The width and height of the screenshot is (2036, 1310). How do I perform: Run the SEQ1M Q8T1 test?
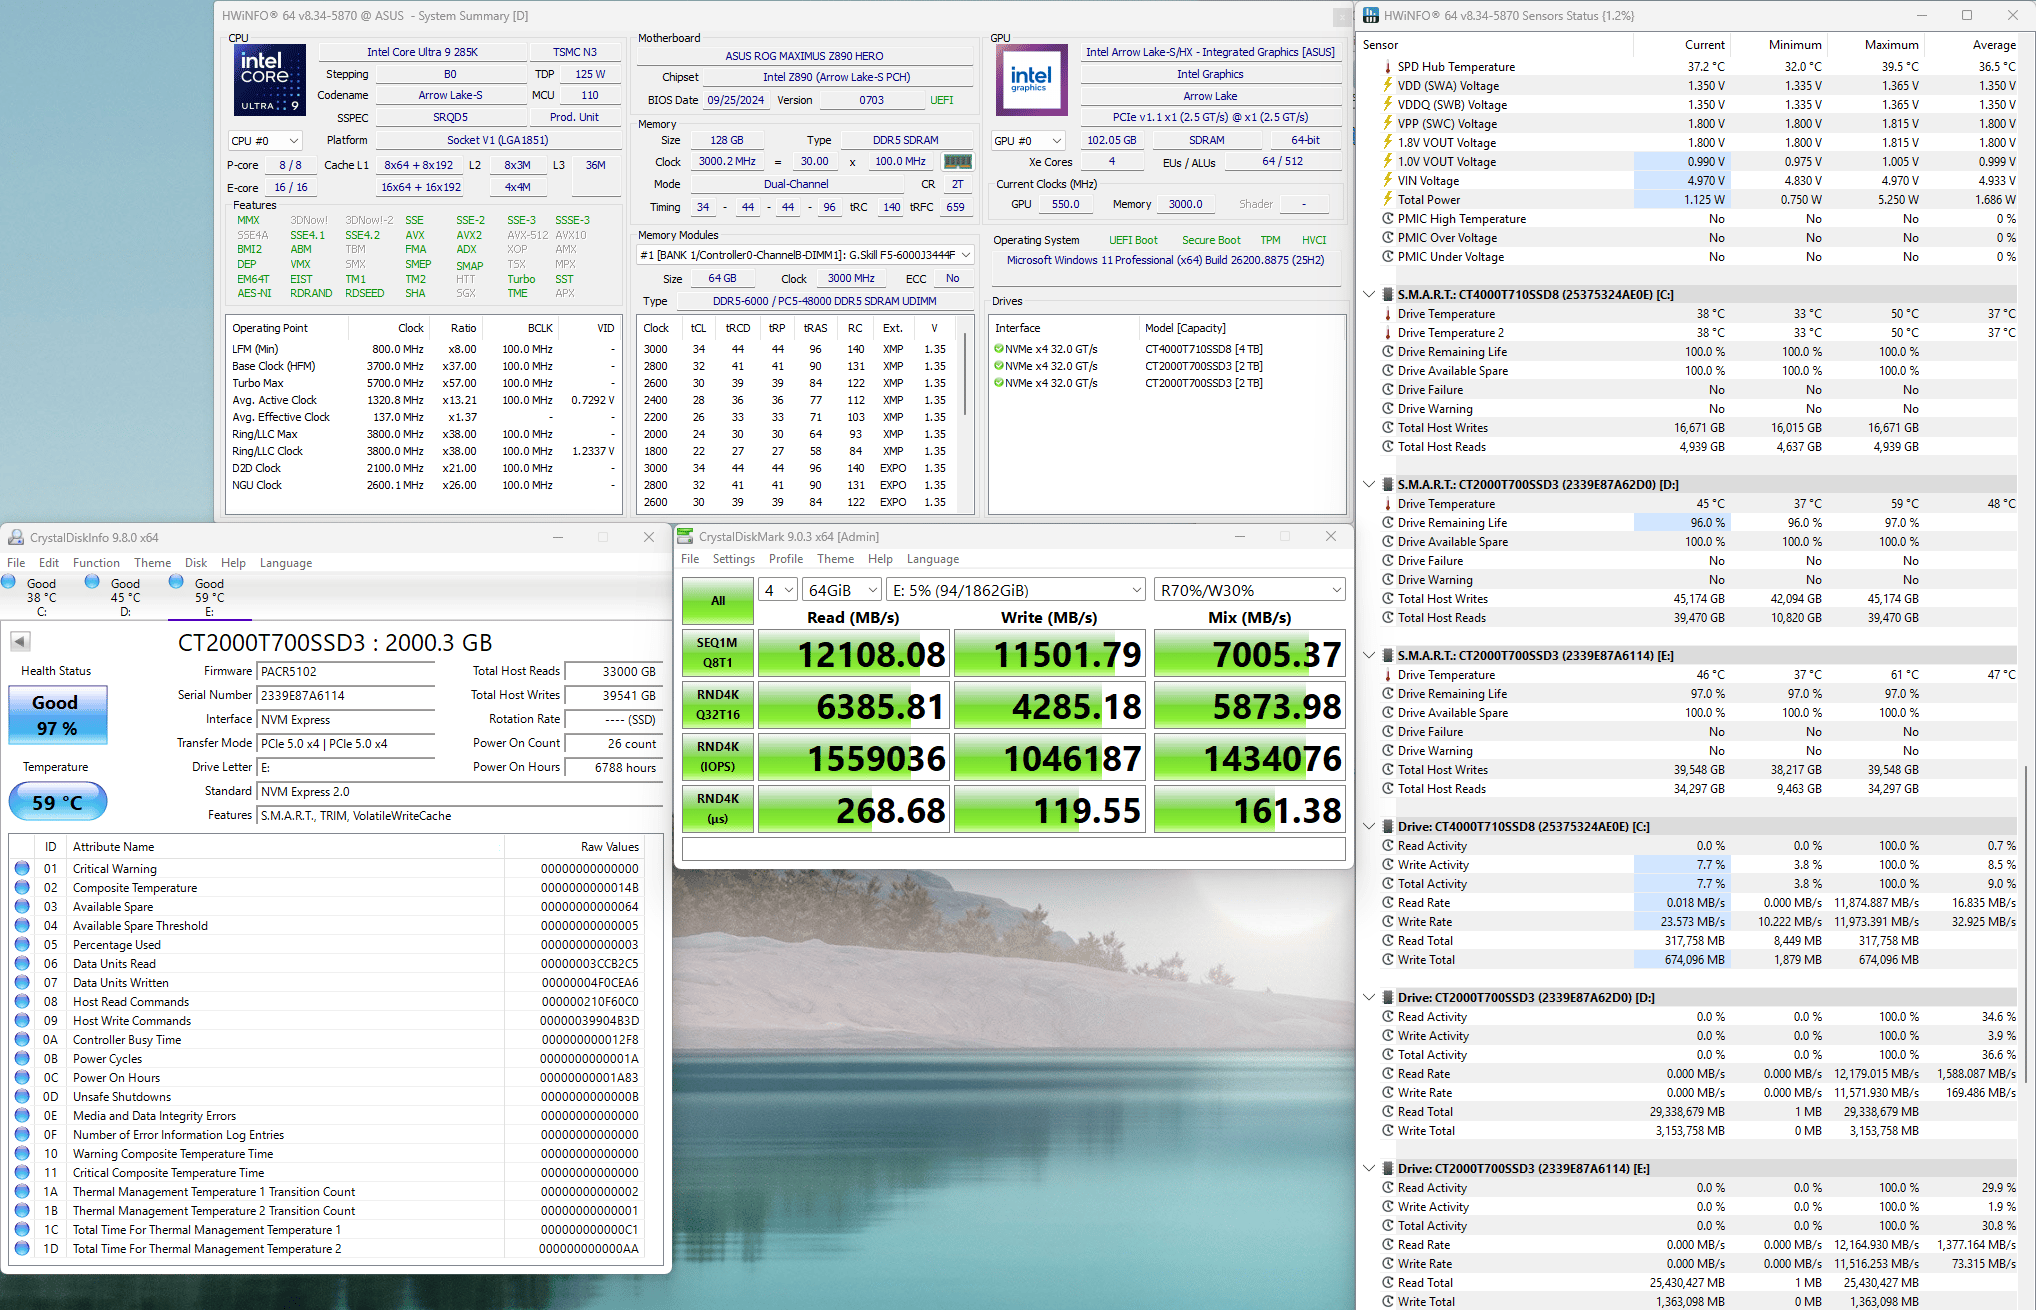(718, 653)
